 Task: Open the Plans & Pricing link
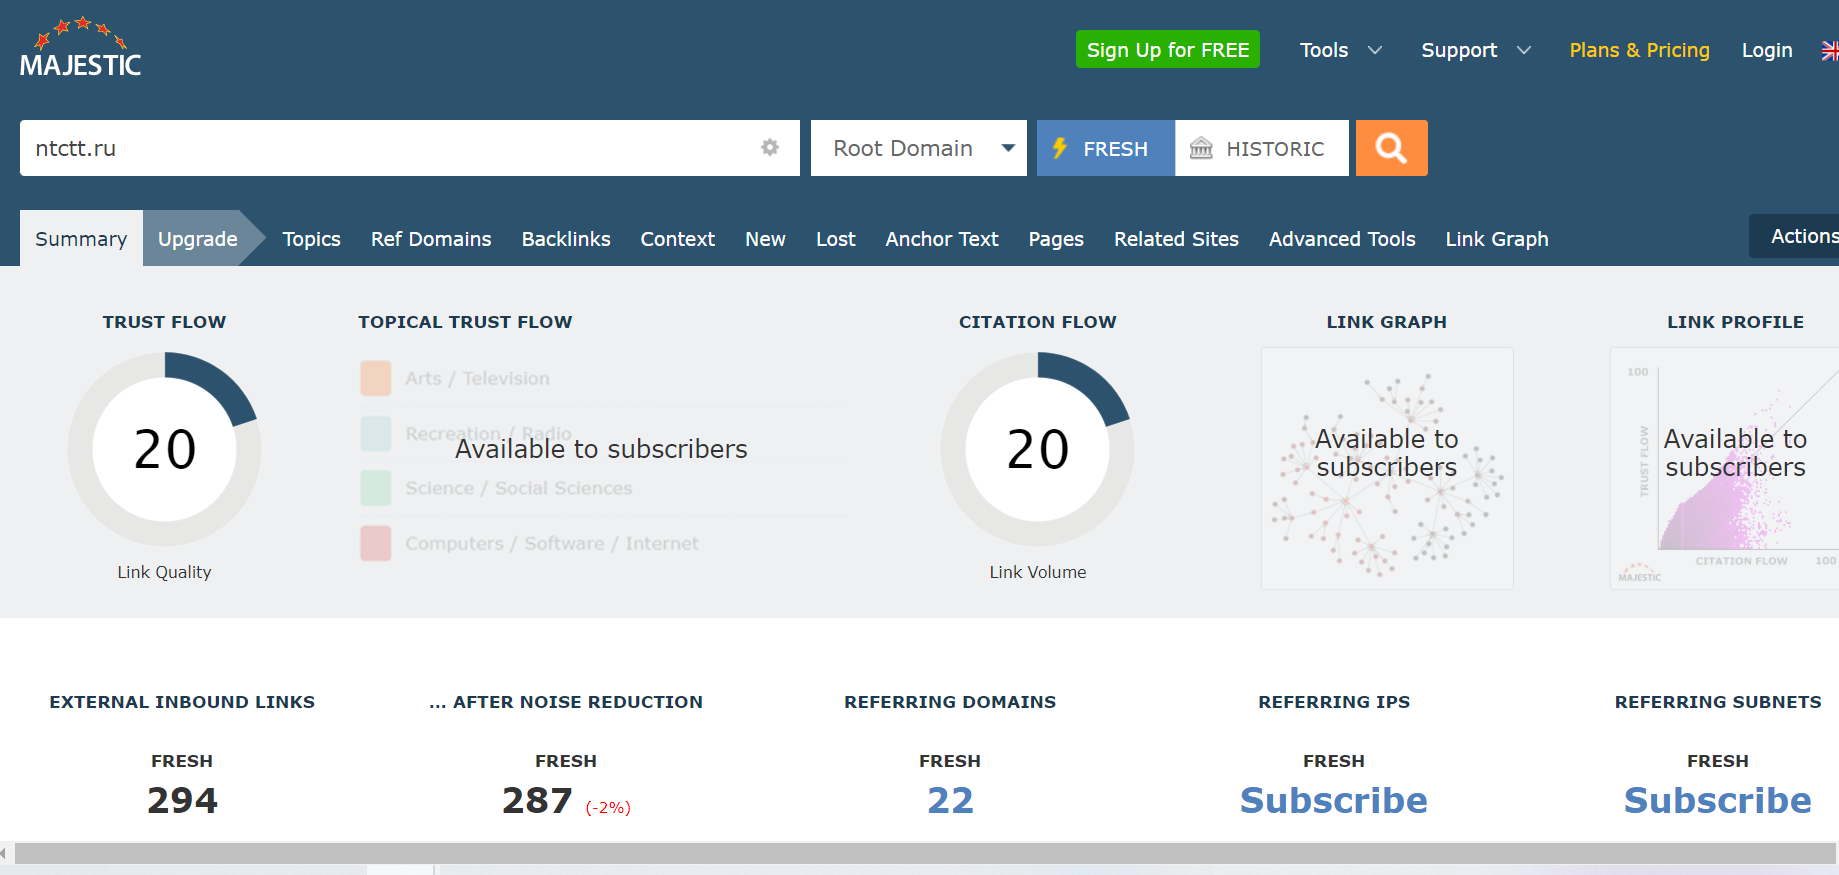[x=1639, y=50]
